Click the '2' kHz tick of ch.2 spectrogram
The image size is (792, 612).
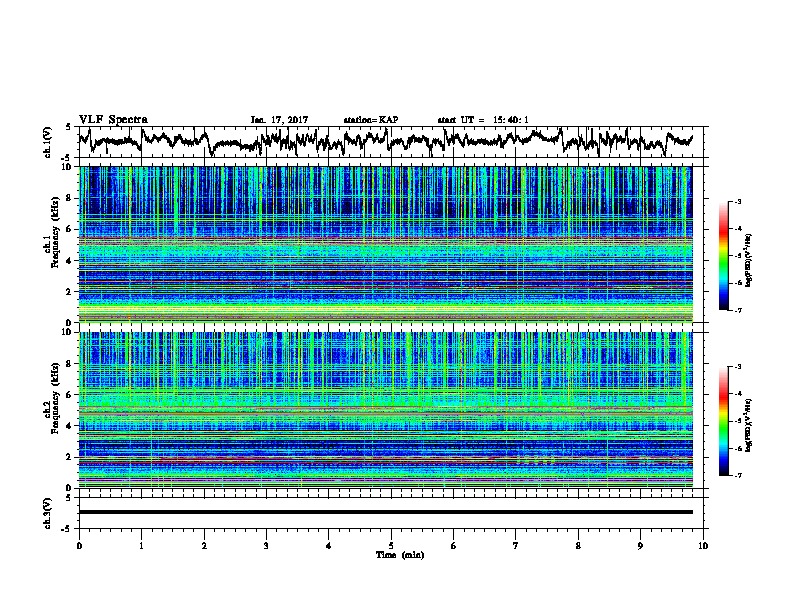tap(70, 457)
